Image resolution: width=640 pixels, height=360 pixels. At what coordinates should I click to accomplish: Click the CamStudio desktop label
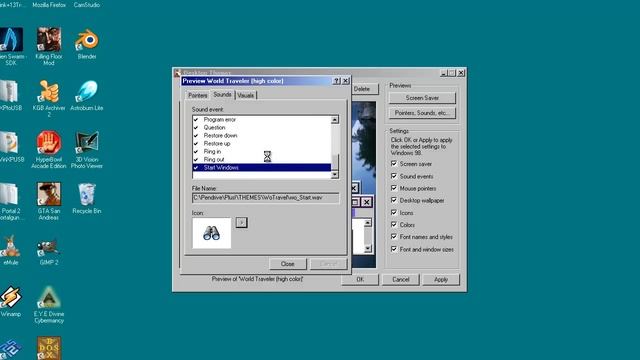[87, 5]
